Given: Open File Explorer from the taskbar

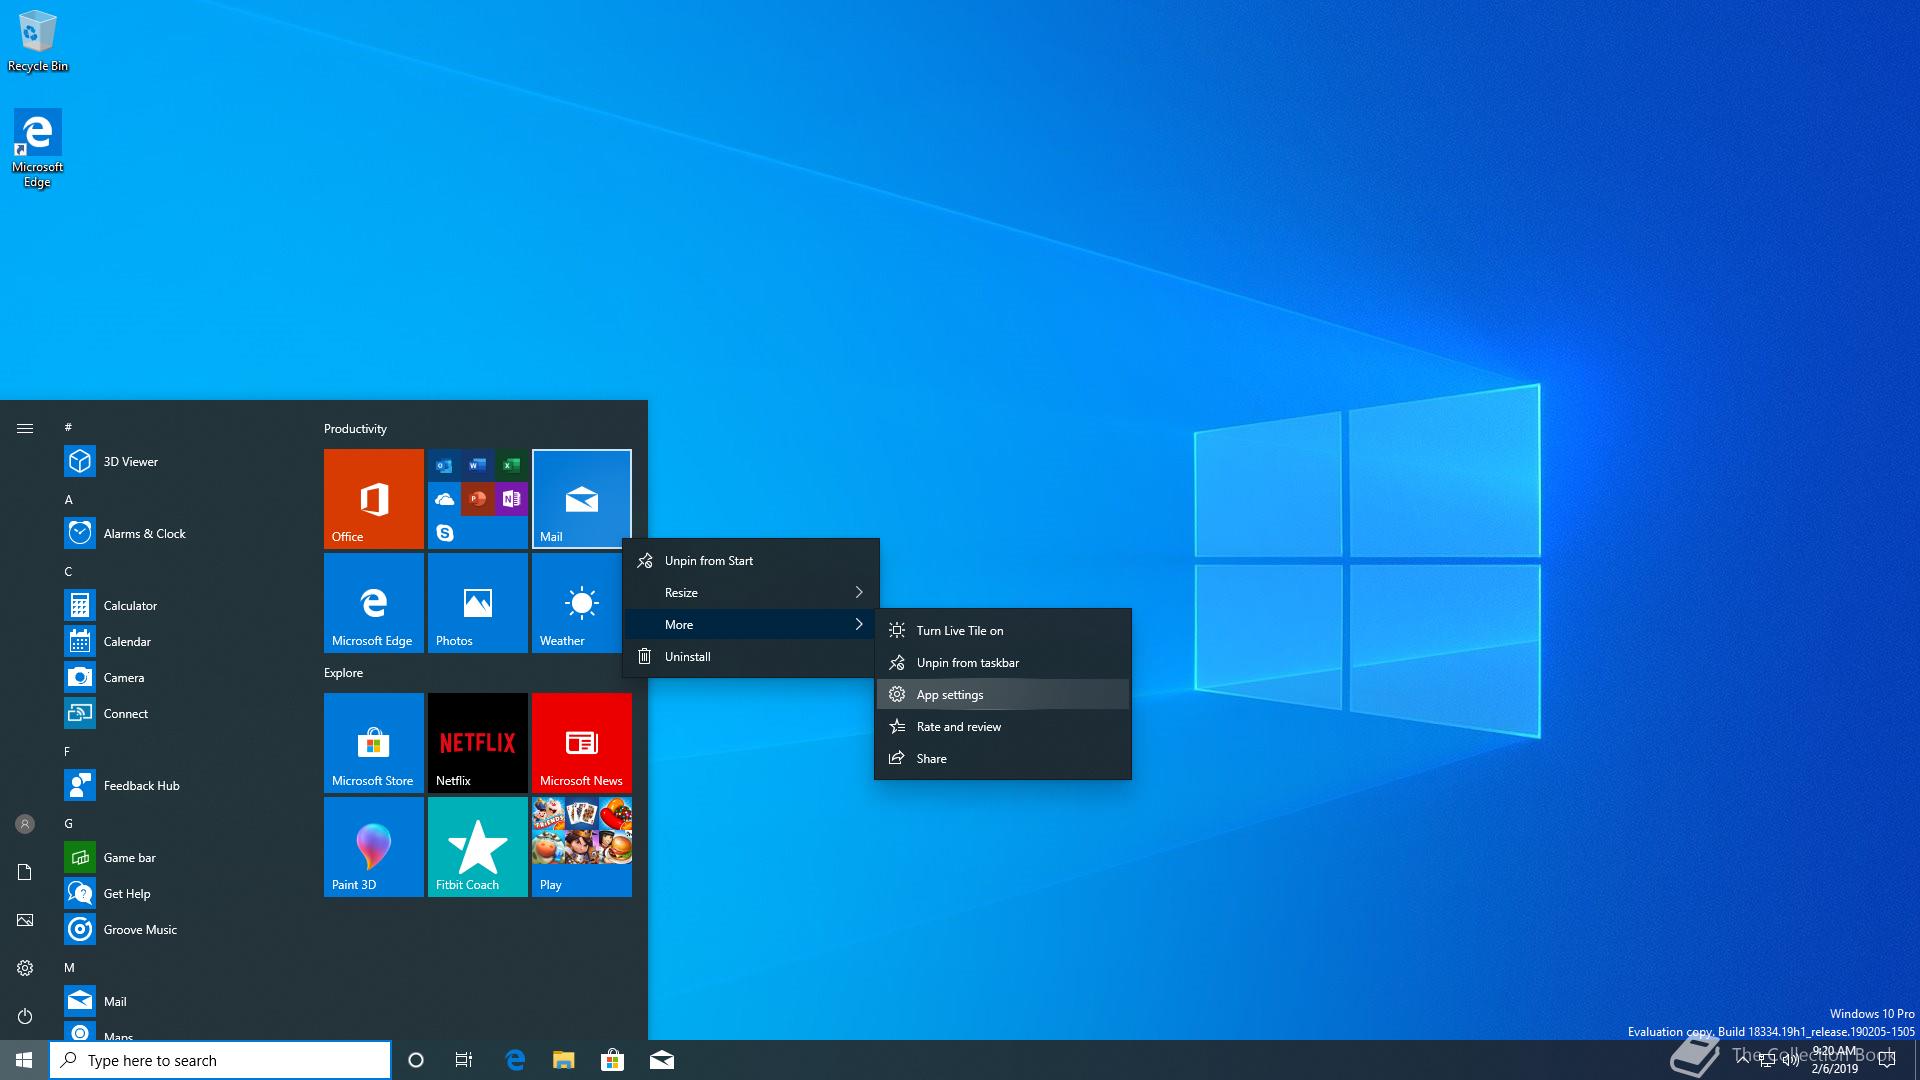Looking at the screenshot, I should (x=564, y=1060).
